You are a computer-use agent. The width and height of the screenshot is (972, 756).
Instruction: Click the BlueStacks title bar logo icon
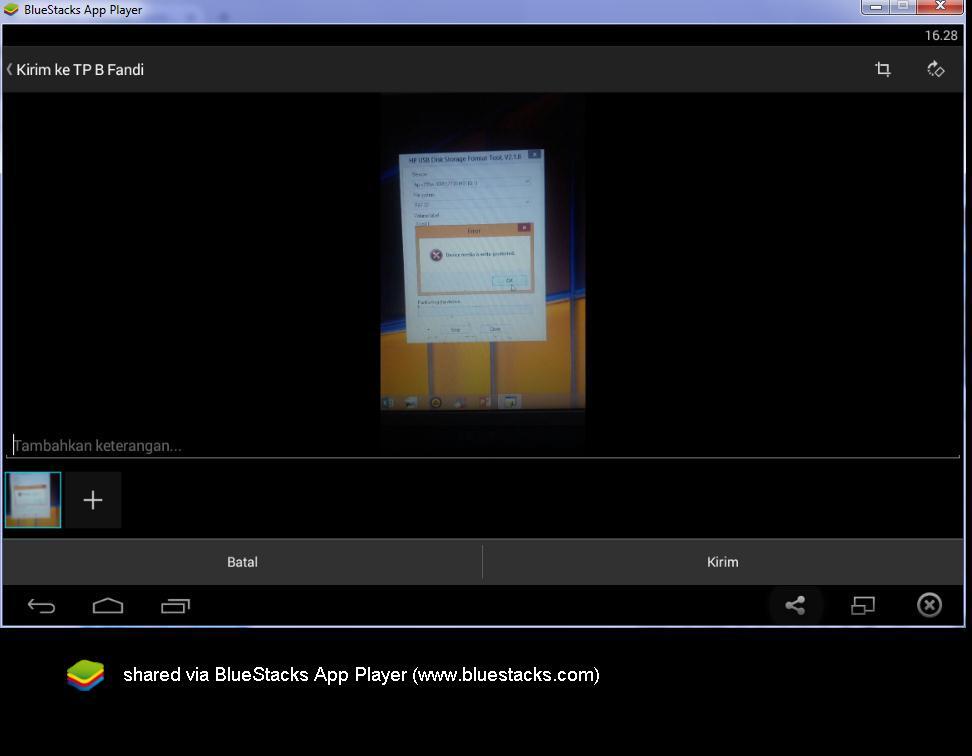coord(11,9)
